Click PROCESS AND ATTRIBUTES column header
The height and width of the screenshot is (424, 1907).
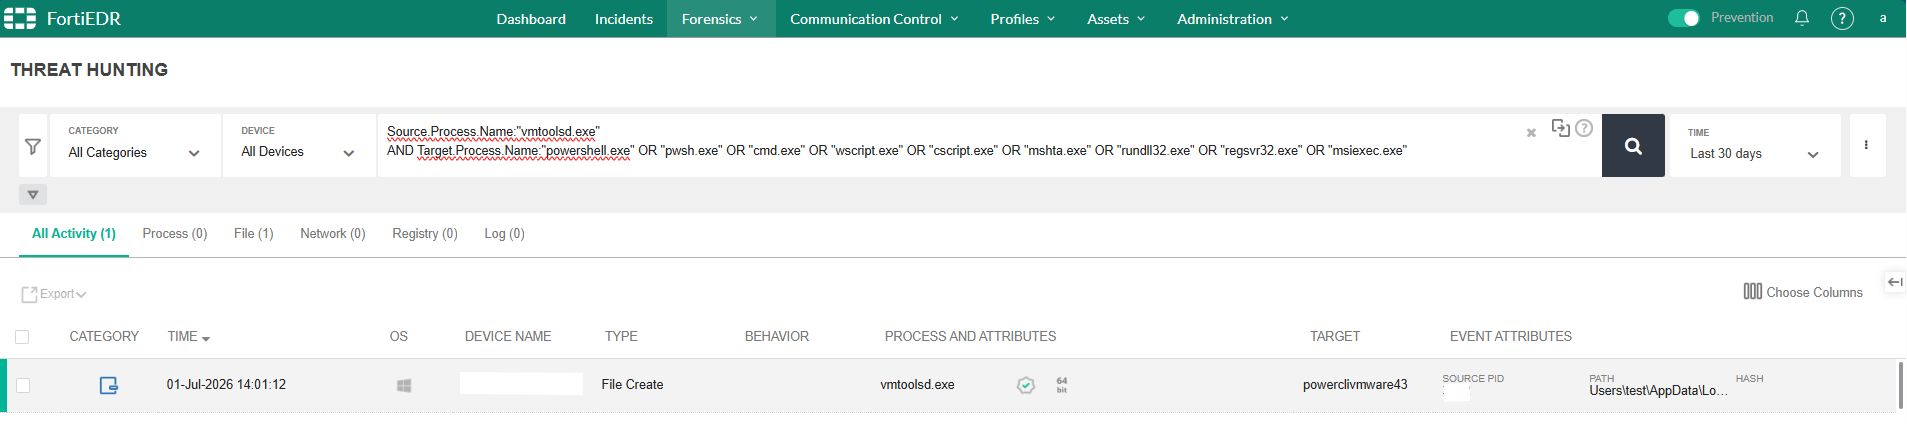click(x=970, y=337)
